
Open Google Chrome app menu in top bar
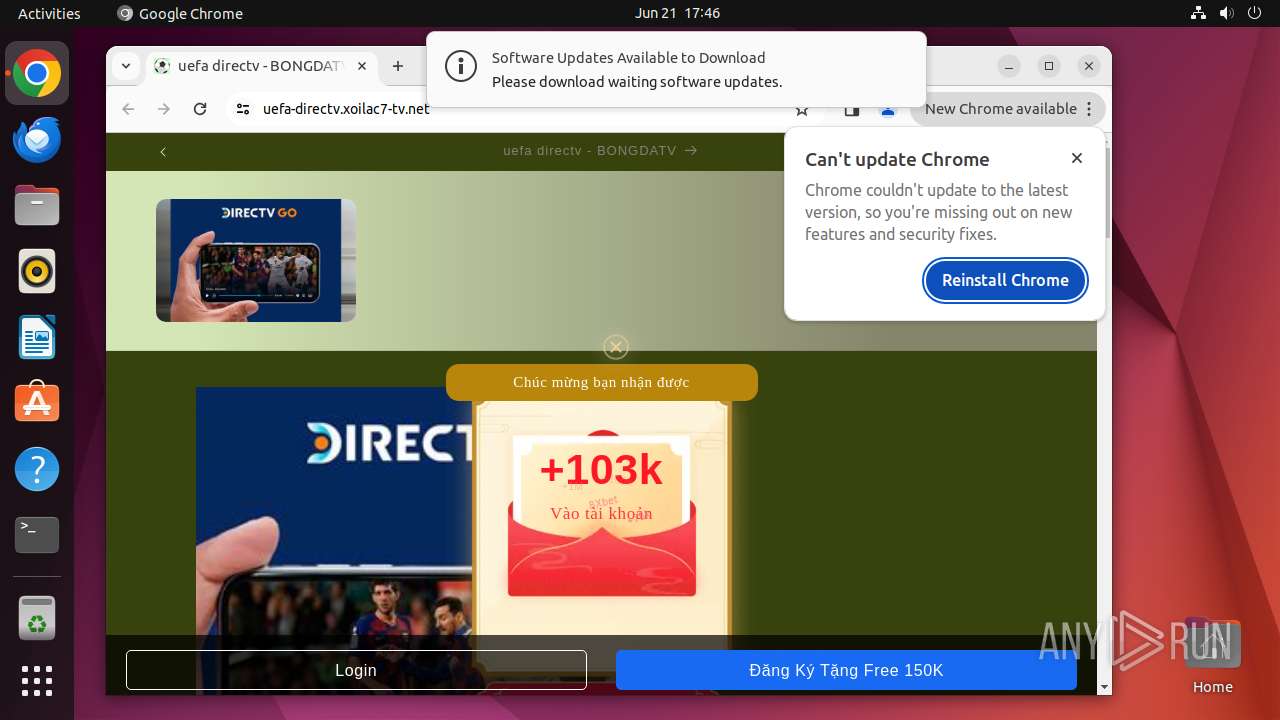tap(181, 13)
